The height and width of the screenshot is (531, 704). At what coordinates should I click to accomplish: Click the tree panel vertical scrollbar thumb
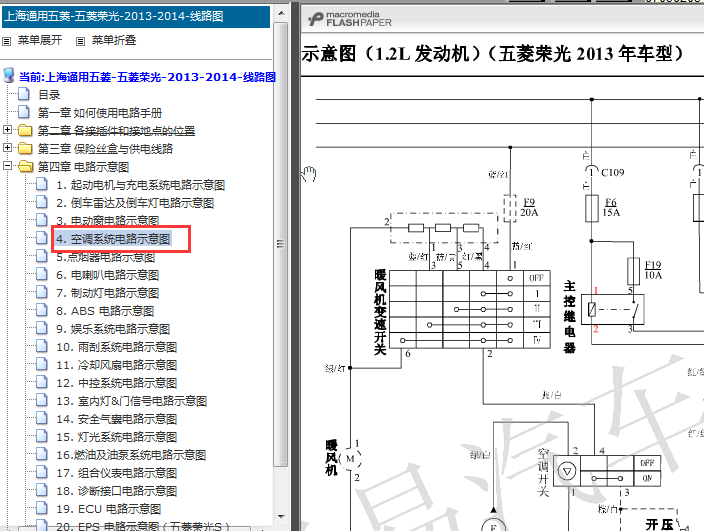pyautogui.click(x=281, y=244)
